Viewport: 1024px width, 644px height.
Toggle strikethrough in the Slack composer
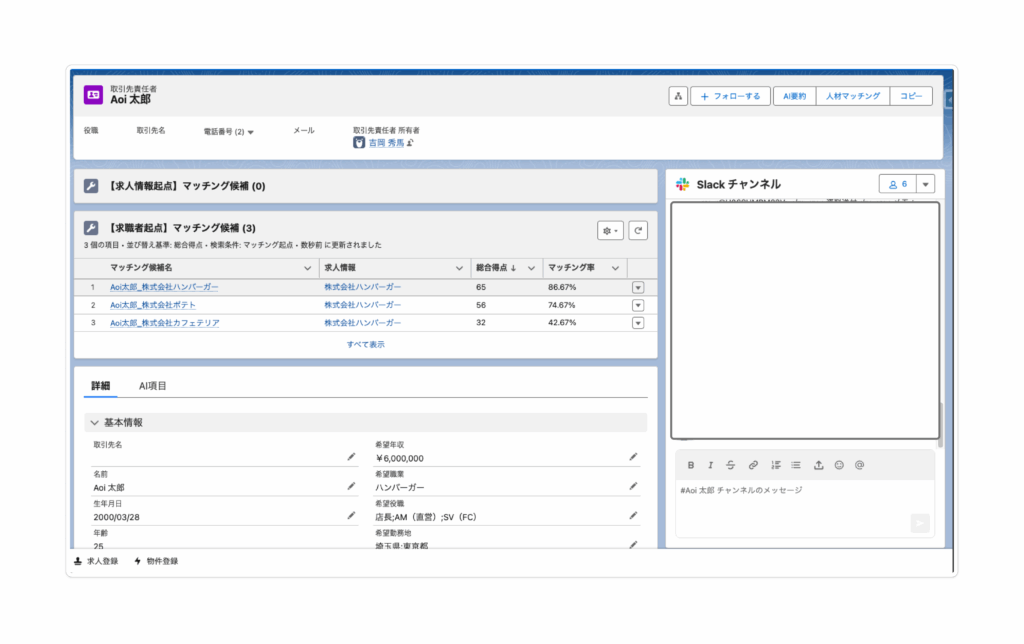(x=730, y=465)
